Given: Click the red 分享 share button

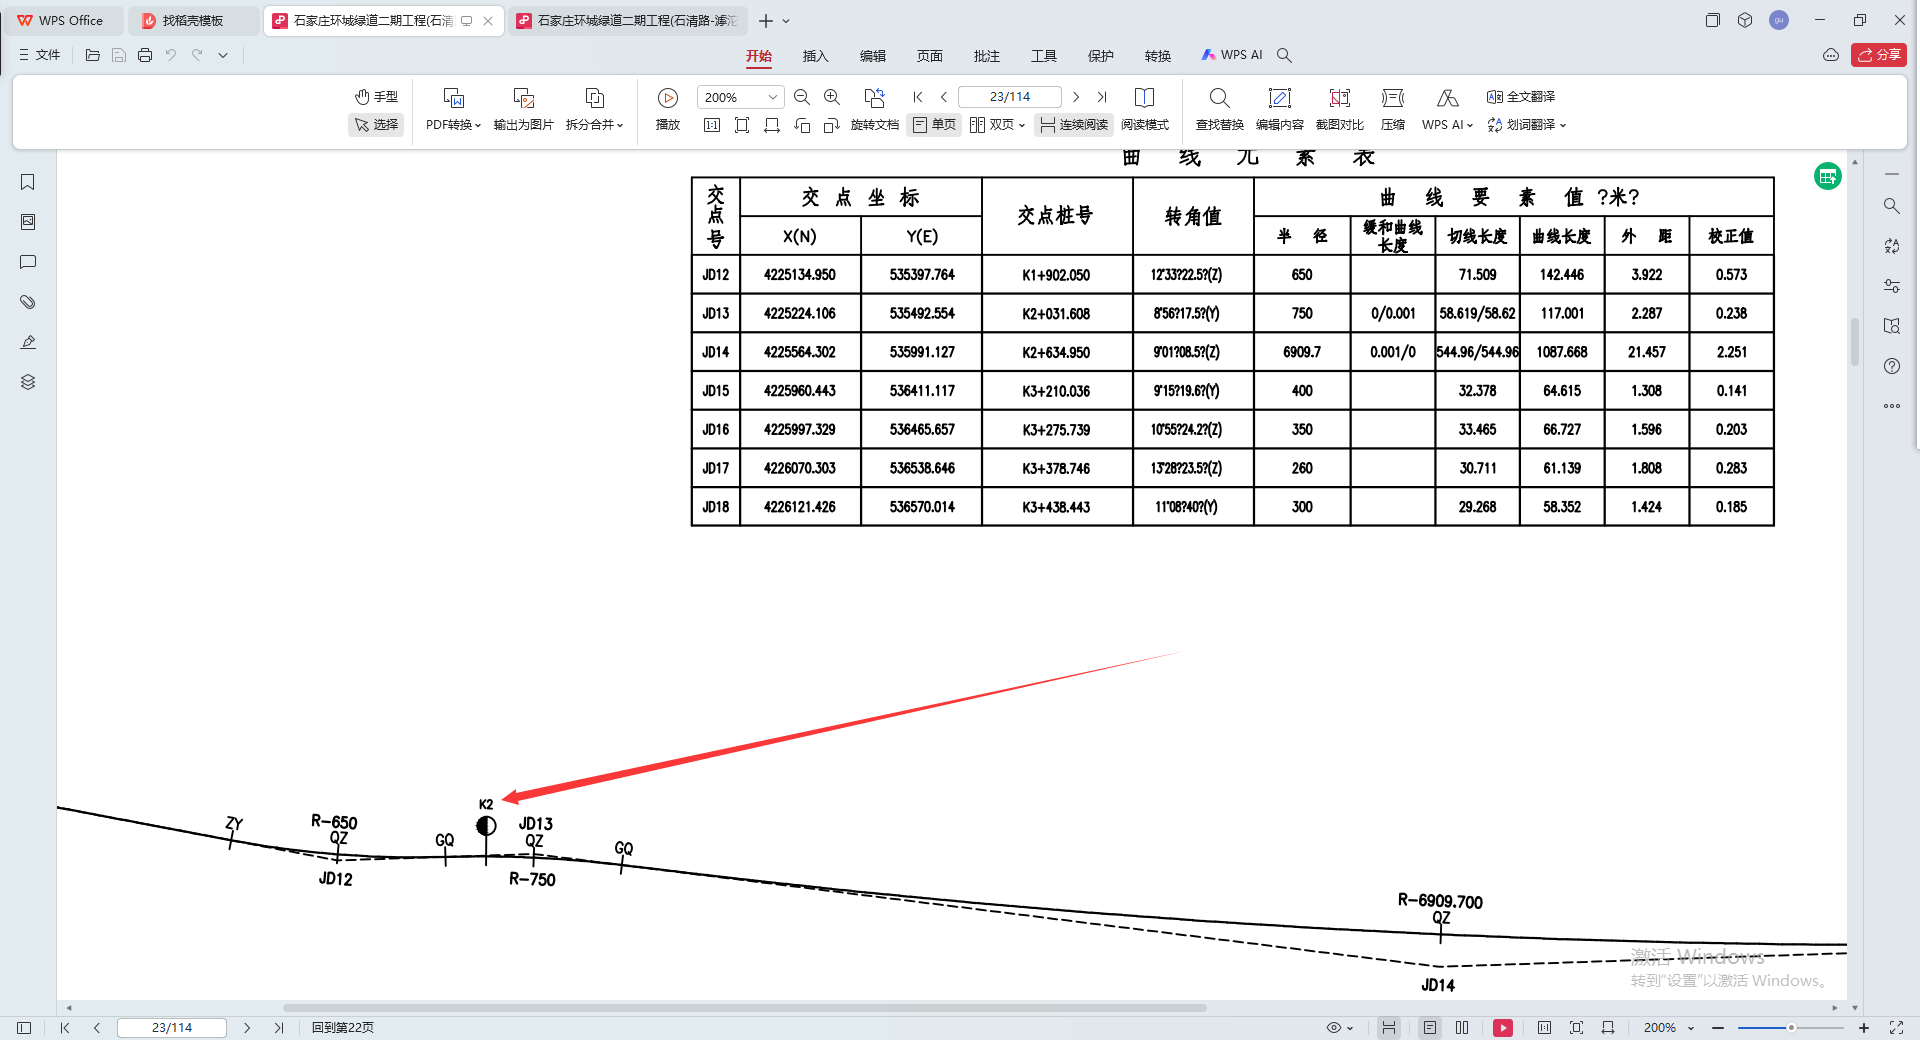Looking at the screenshot, I should (x=1879, y=55).
